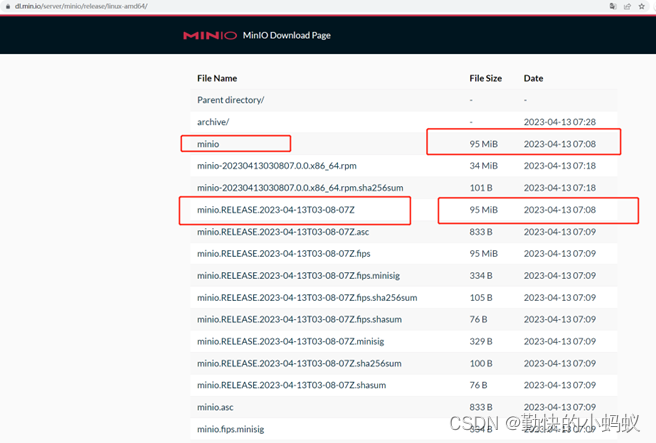
Task: Open the minio.RELEASE .sha256sum file
Action: pos(299,363)
